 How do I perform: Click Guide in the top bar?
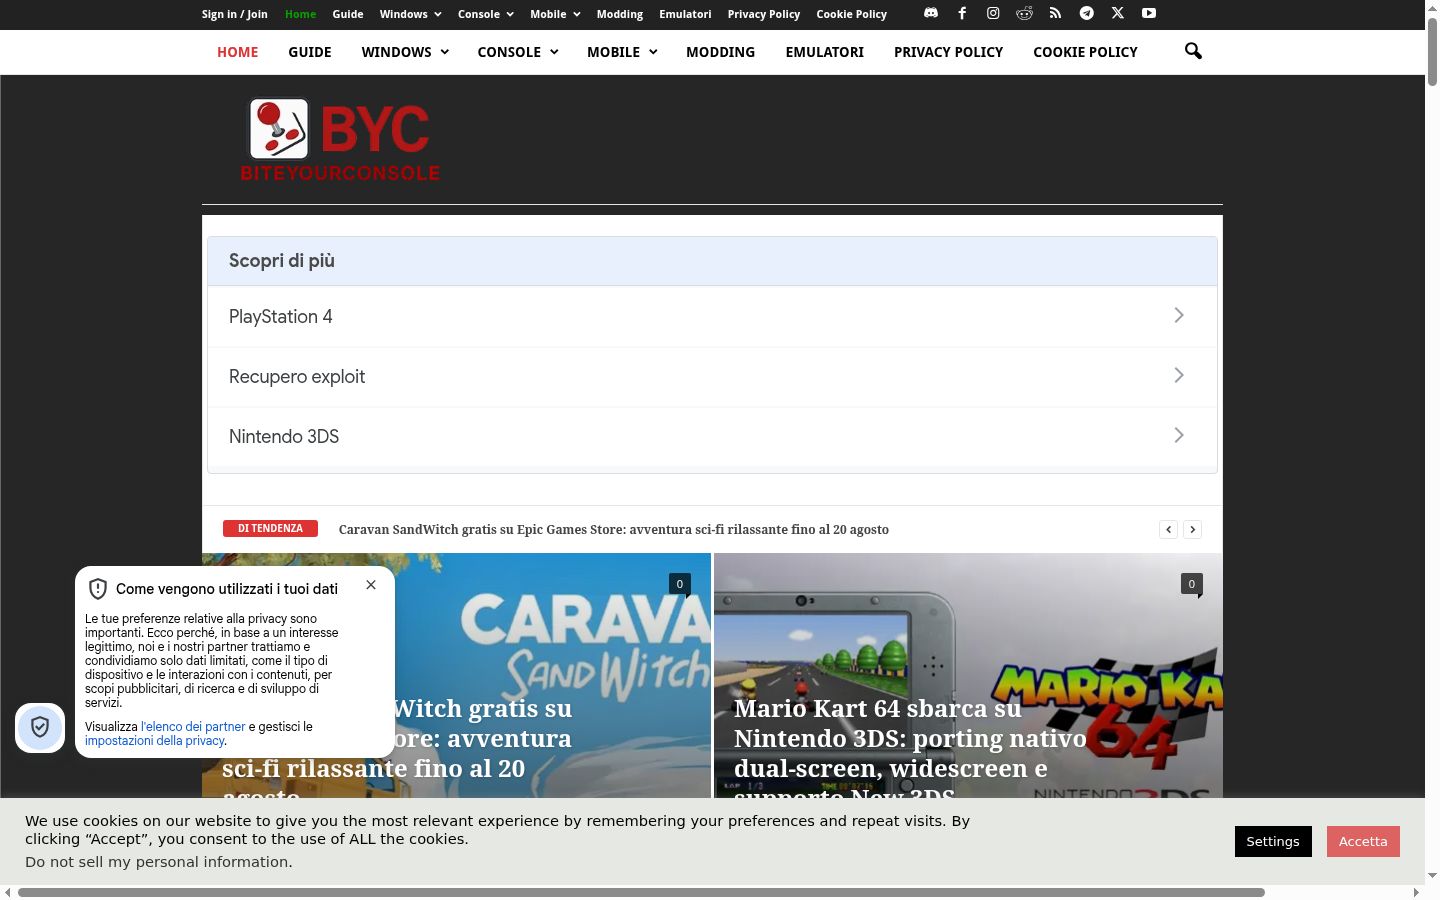pos(348,14)
